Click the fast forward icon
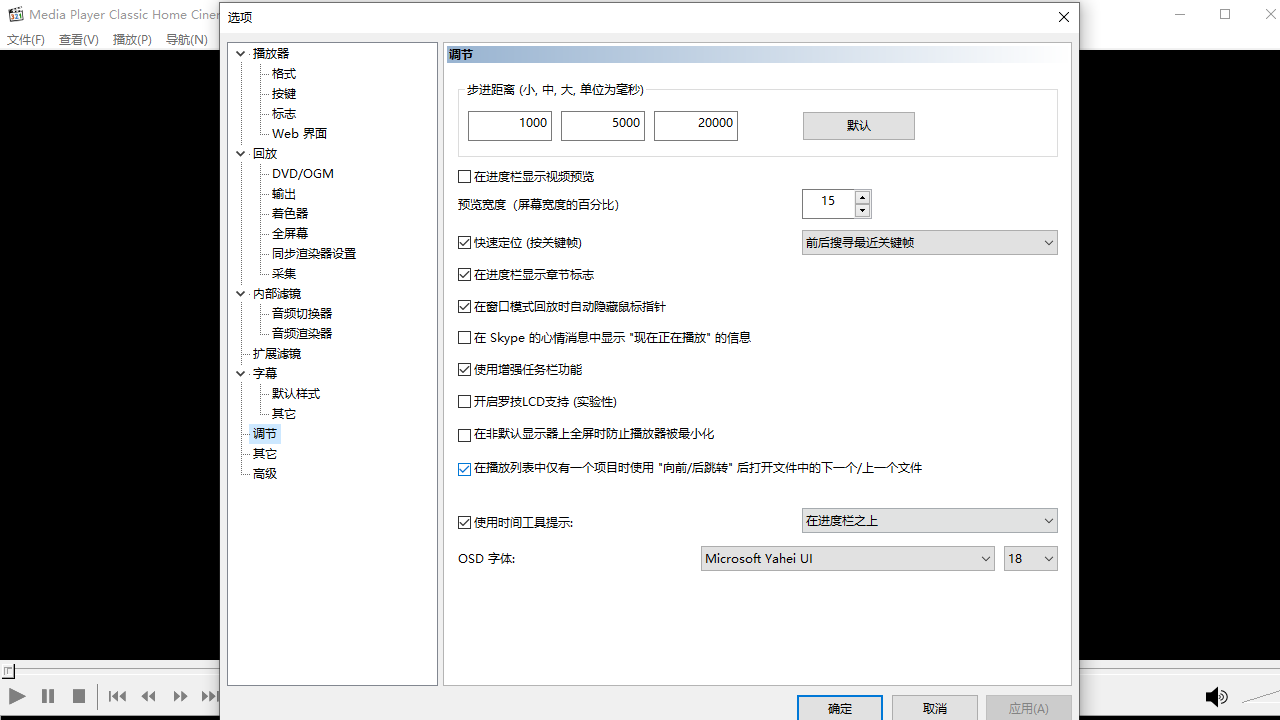Viewport: 1280px width, 720px height. (x=180, y=696)
